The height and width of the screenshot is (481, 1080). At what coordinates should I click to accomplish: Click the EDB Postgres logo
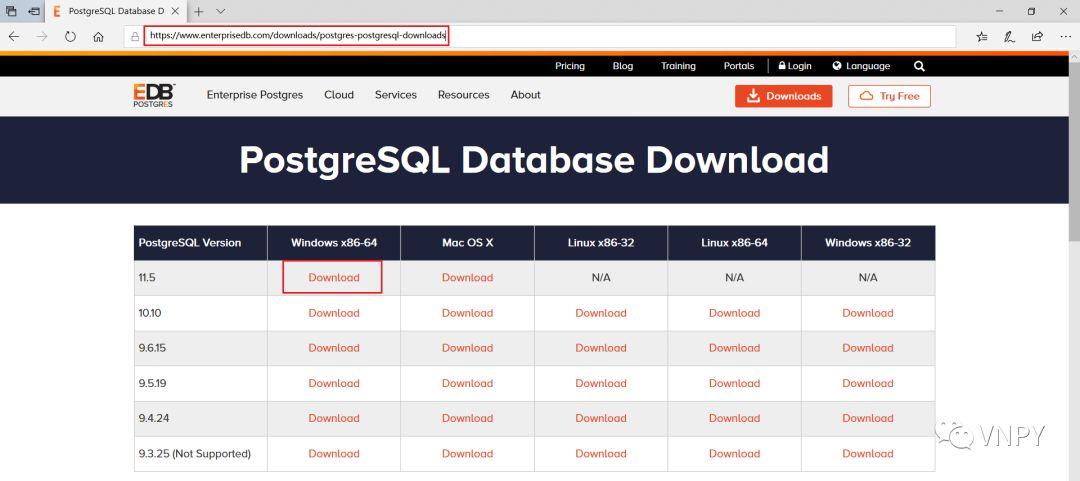tap(154, 96)
